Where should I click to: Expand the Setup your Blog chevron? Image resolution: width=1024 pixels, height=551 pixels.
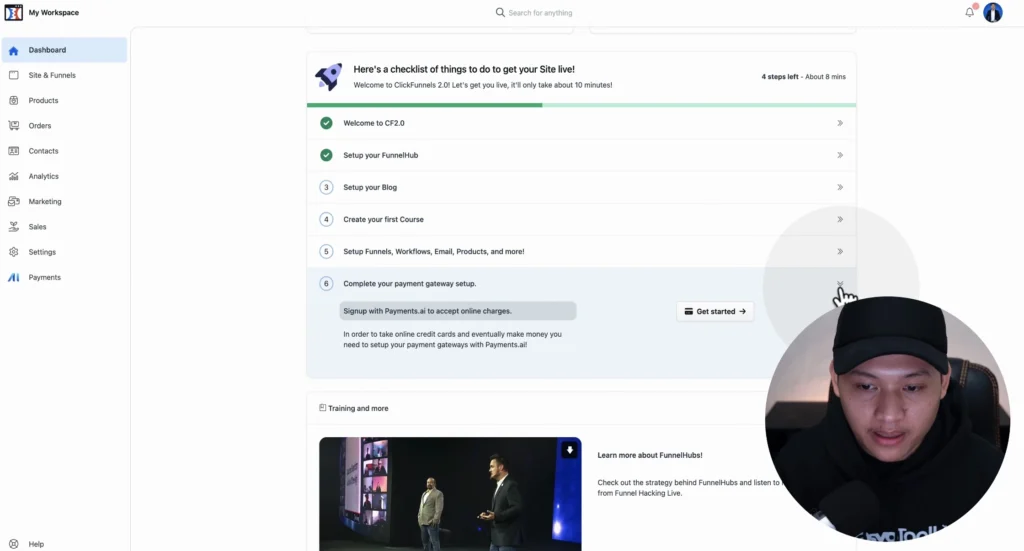(840, 187)
